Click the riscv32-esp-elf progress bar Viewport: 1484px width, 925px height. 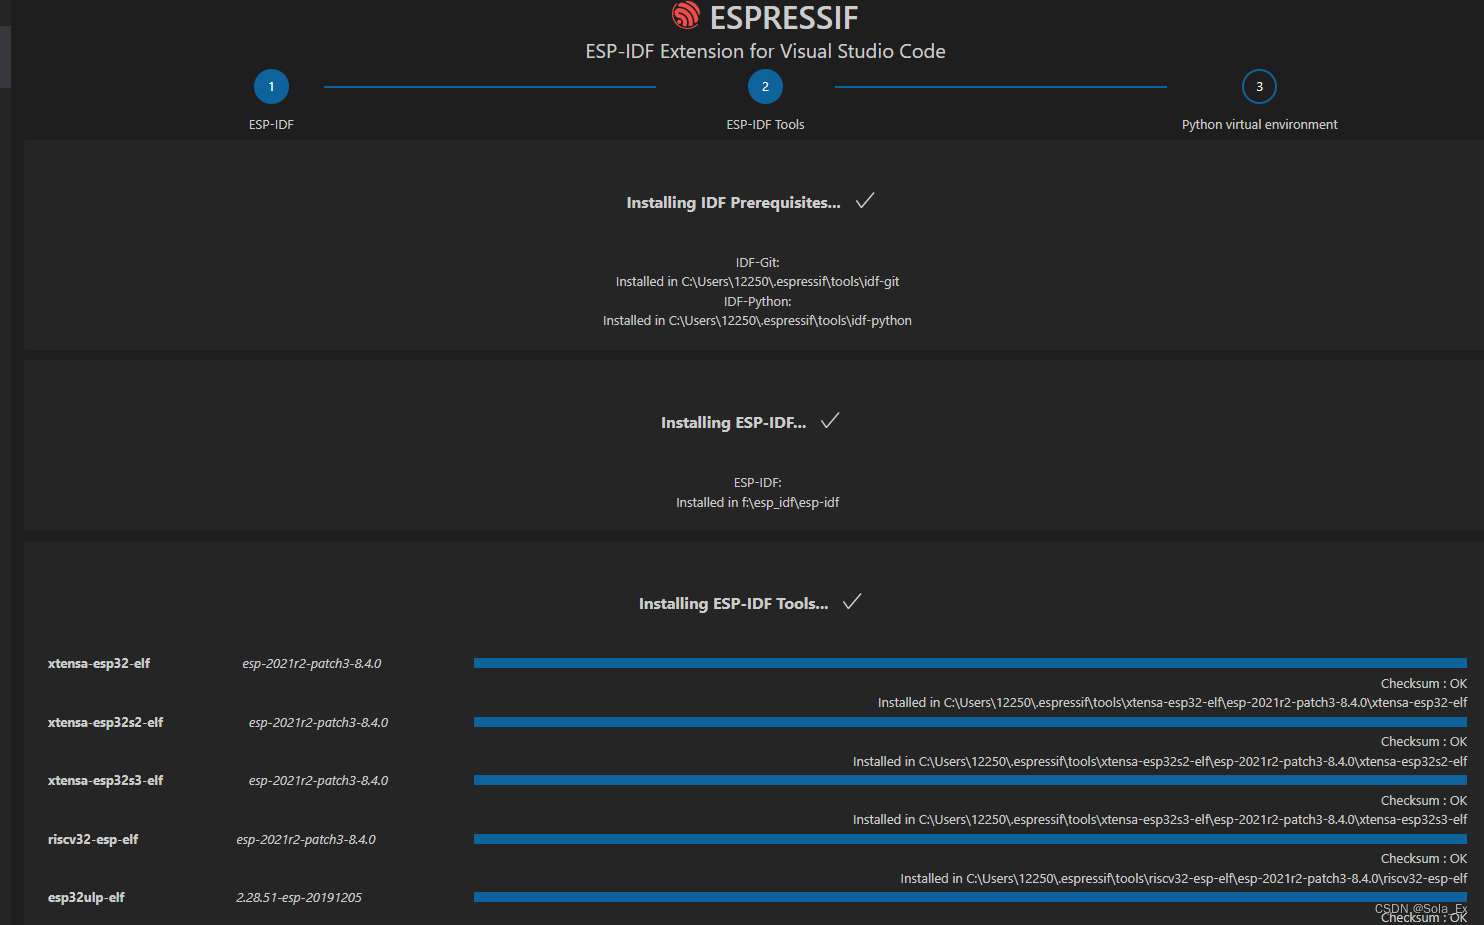click(x=970, y=839)
